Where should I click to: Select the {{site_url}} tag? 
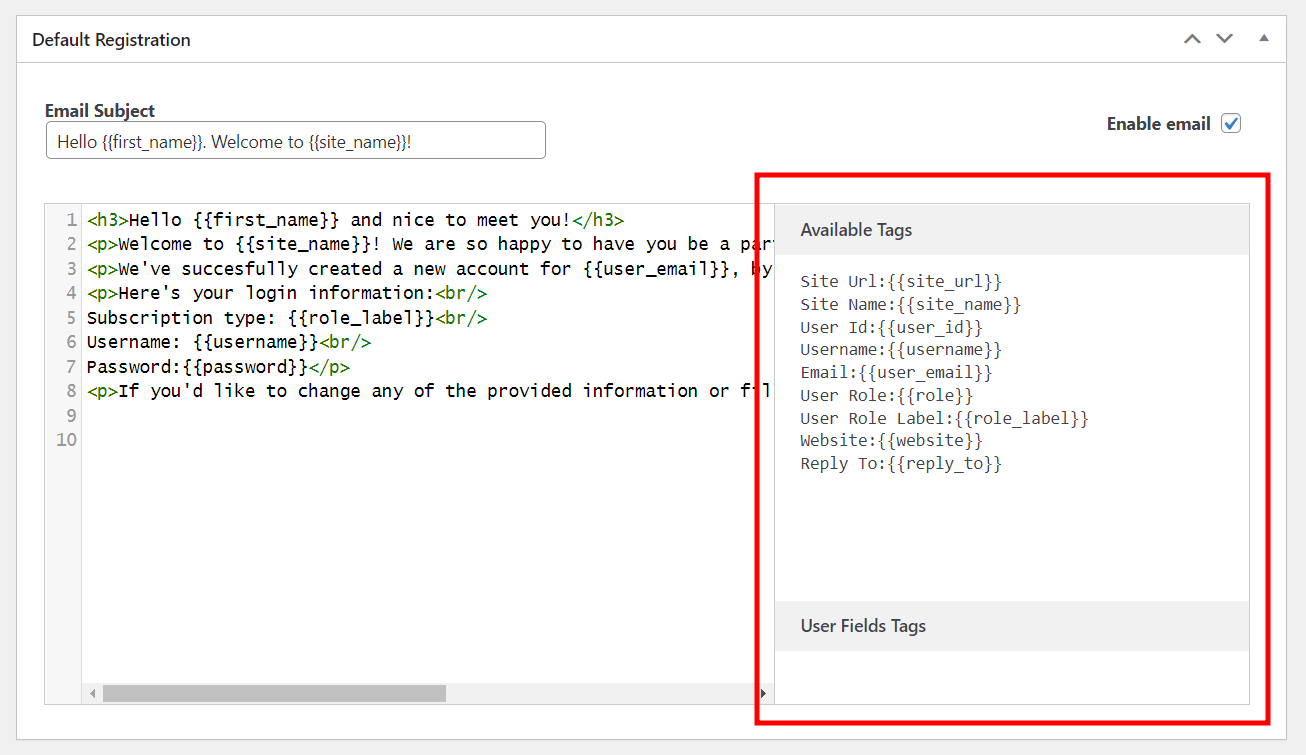click(944, 282)
